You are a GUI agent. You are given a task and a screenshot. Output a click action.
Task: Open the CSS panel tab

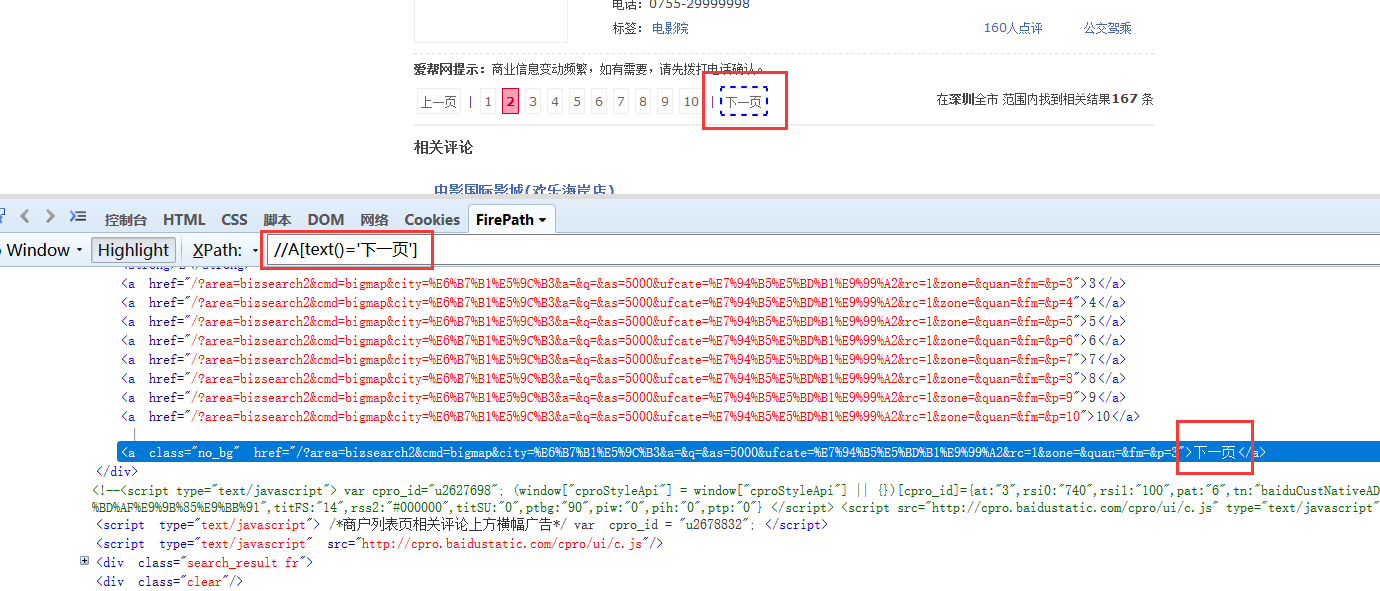pos(234,220)
